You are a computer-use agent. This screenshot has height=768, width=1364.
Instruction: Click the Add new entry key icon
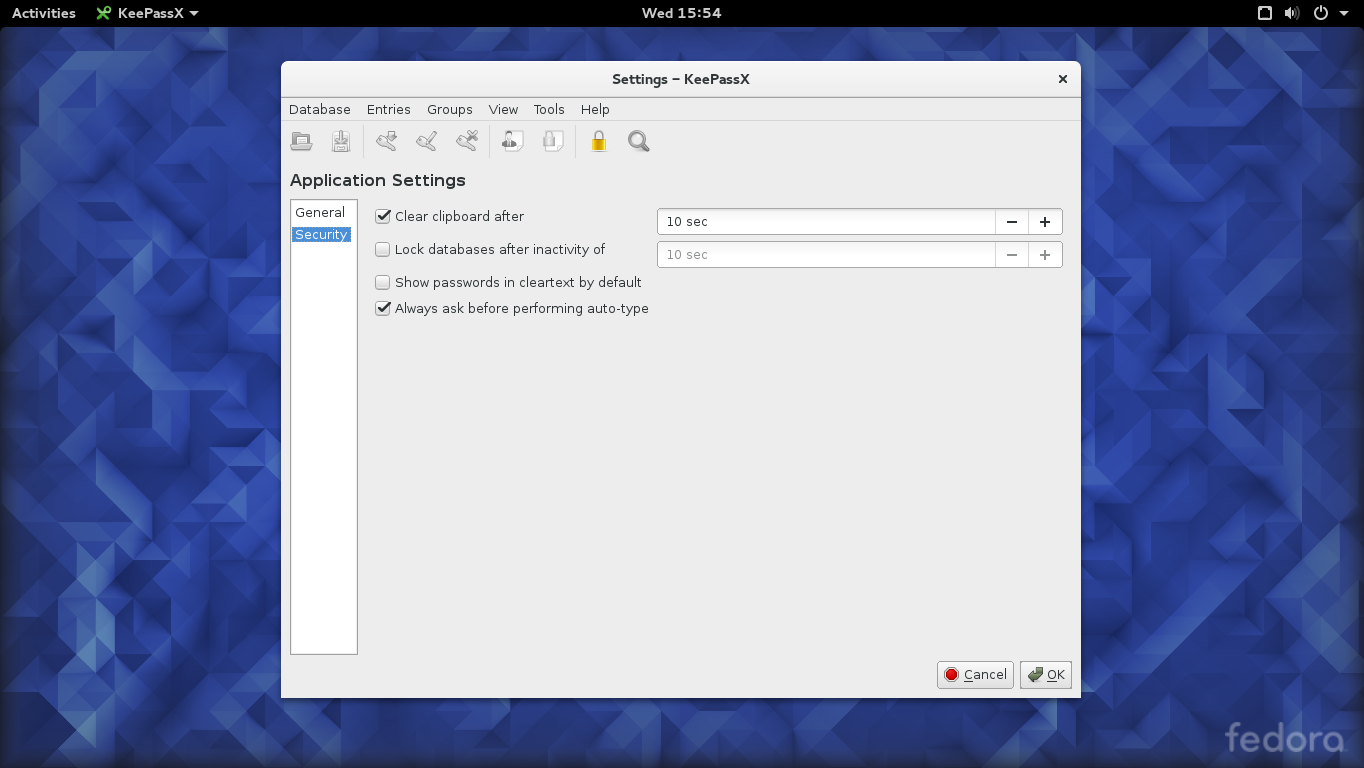point(387,142)
